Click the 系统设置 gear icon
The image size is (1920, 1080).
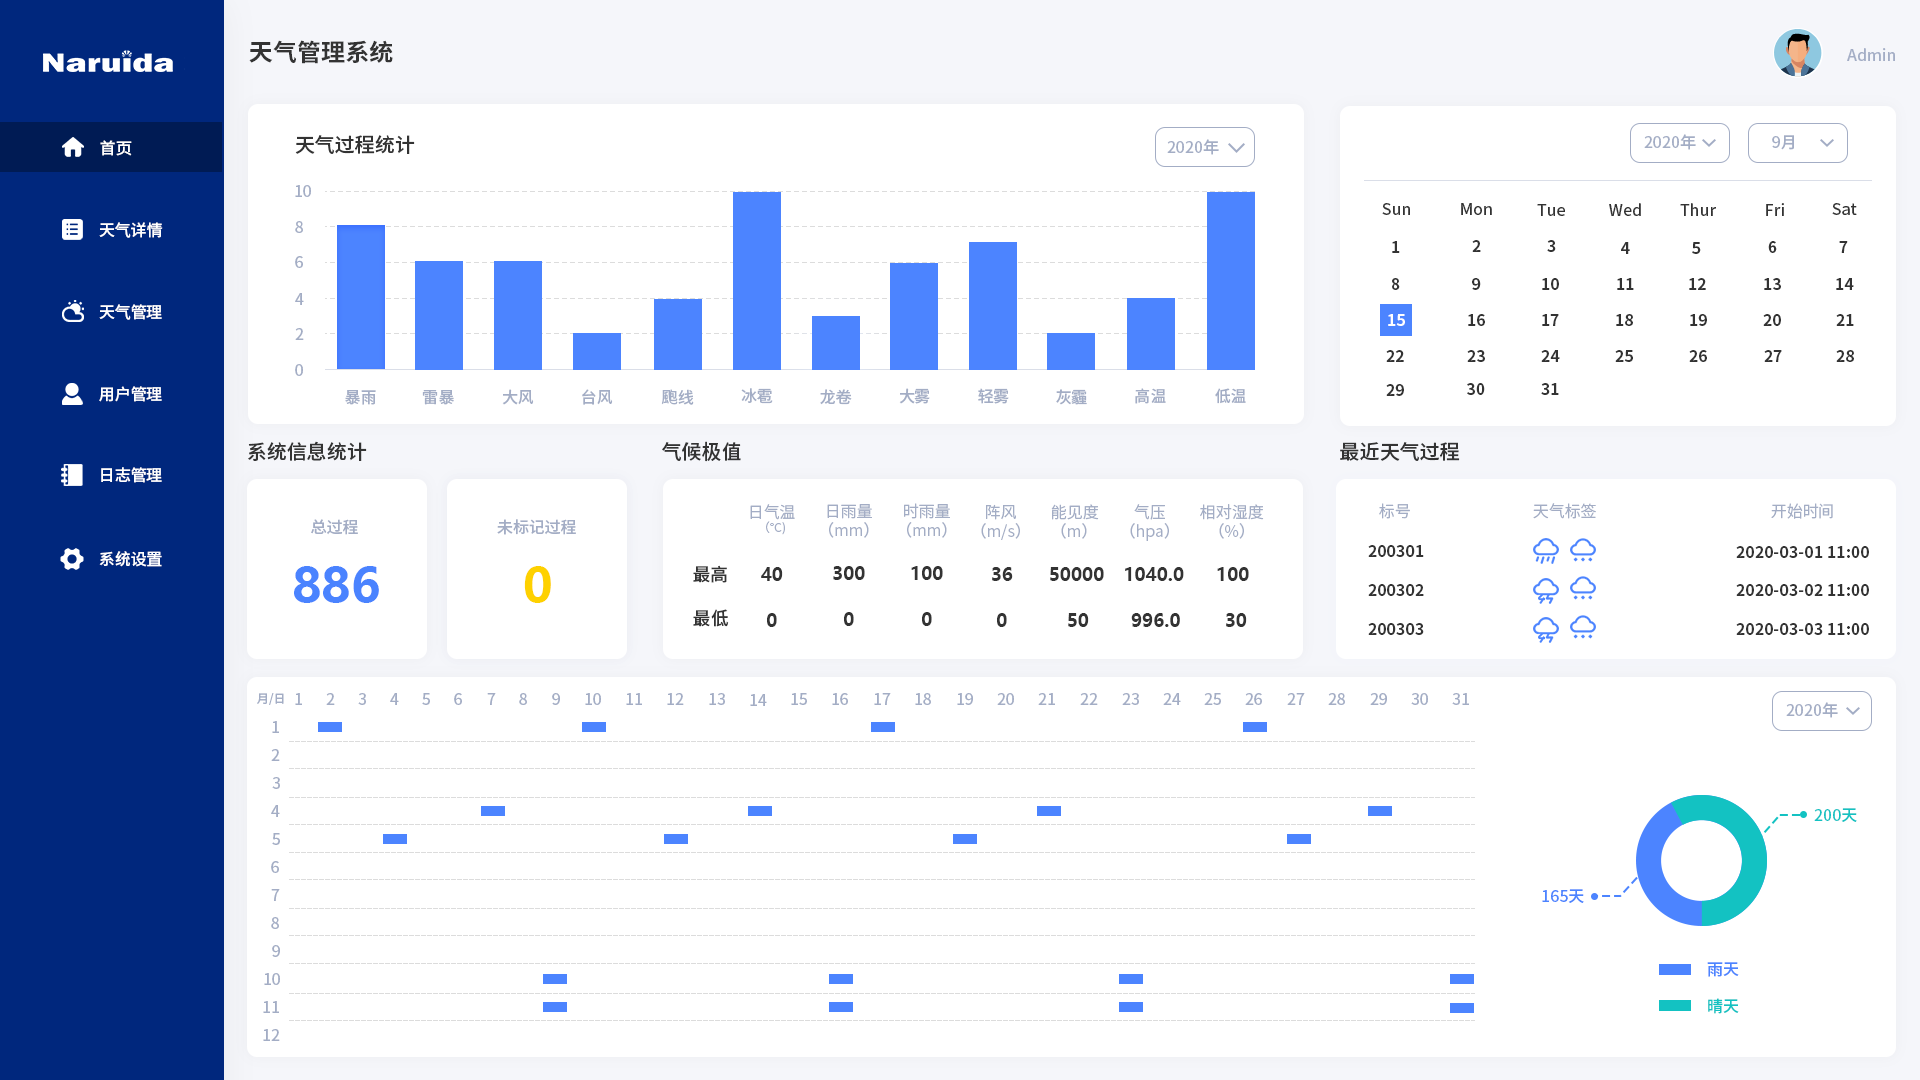coord(72,559)
